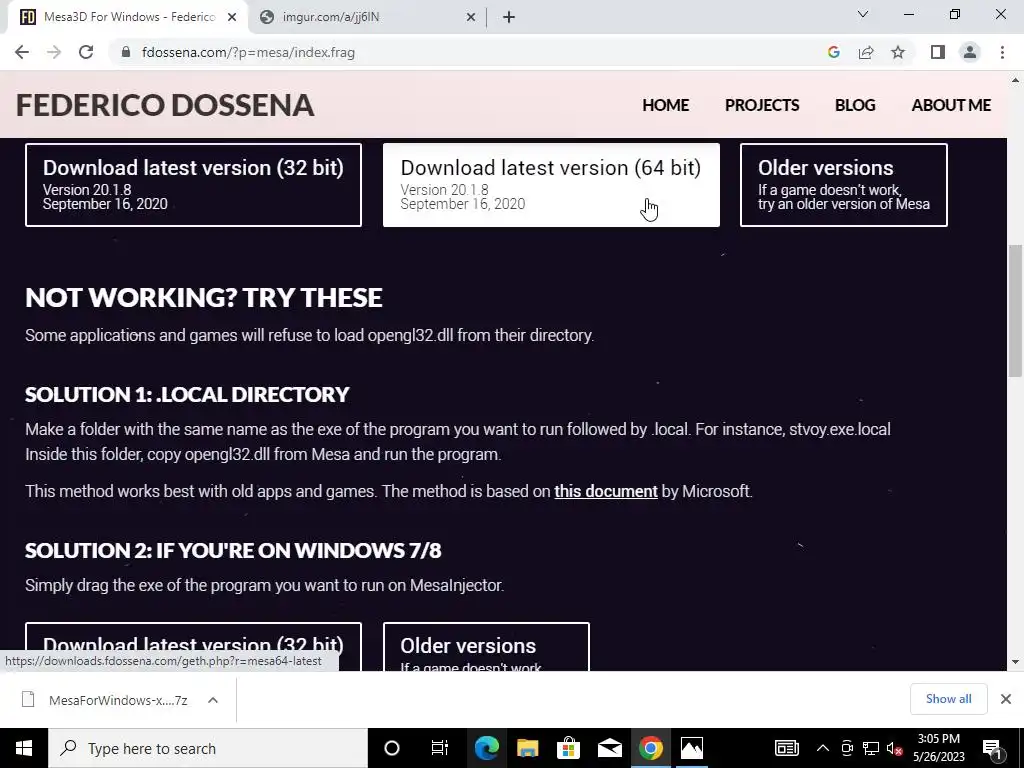Show all downloads

(x=948, y=699)
